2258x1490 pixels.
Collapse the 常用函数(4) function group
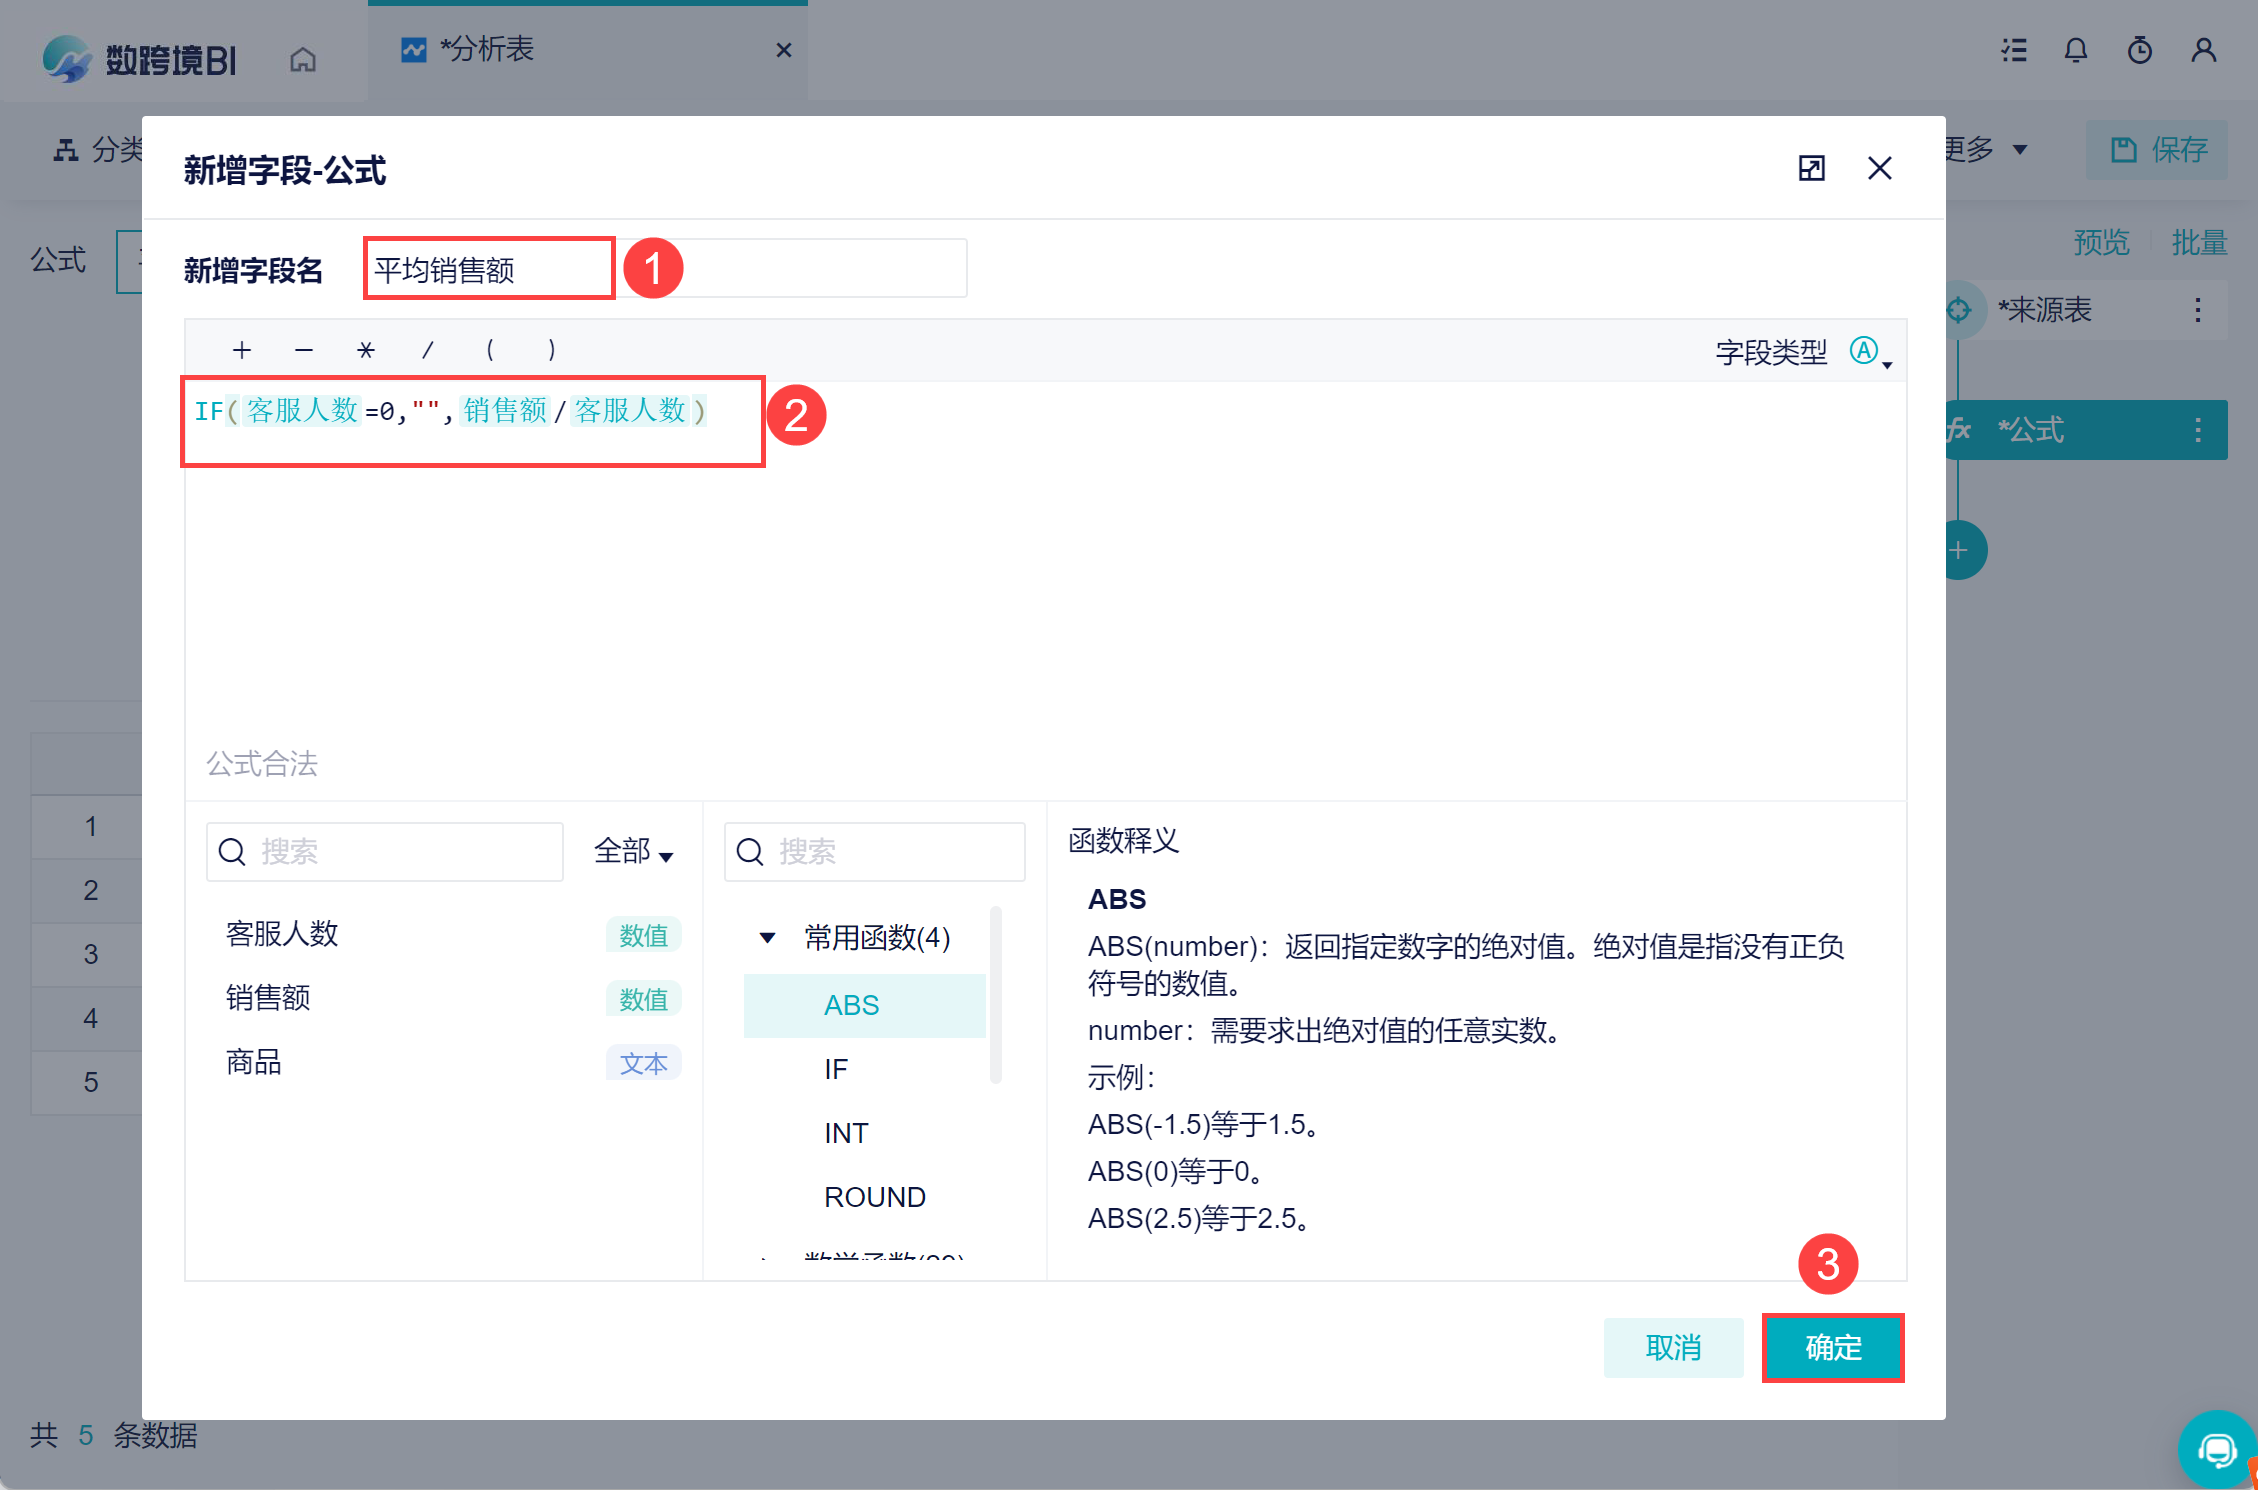(767, 938)
